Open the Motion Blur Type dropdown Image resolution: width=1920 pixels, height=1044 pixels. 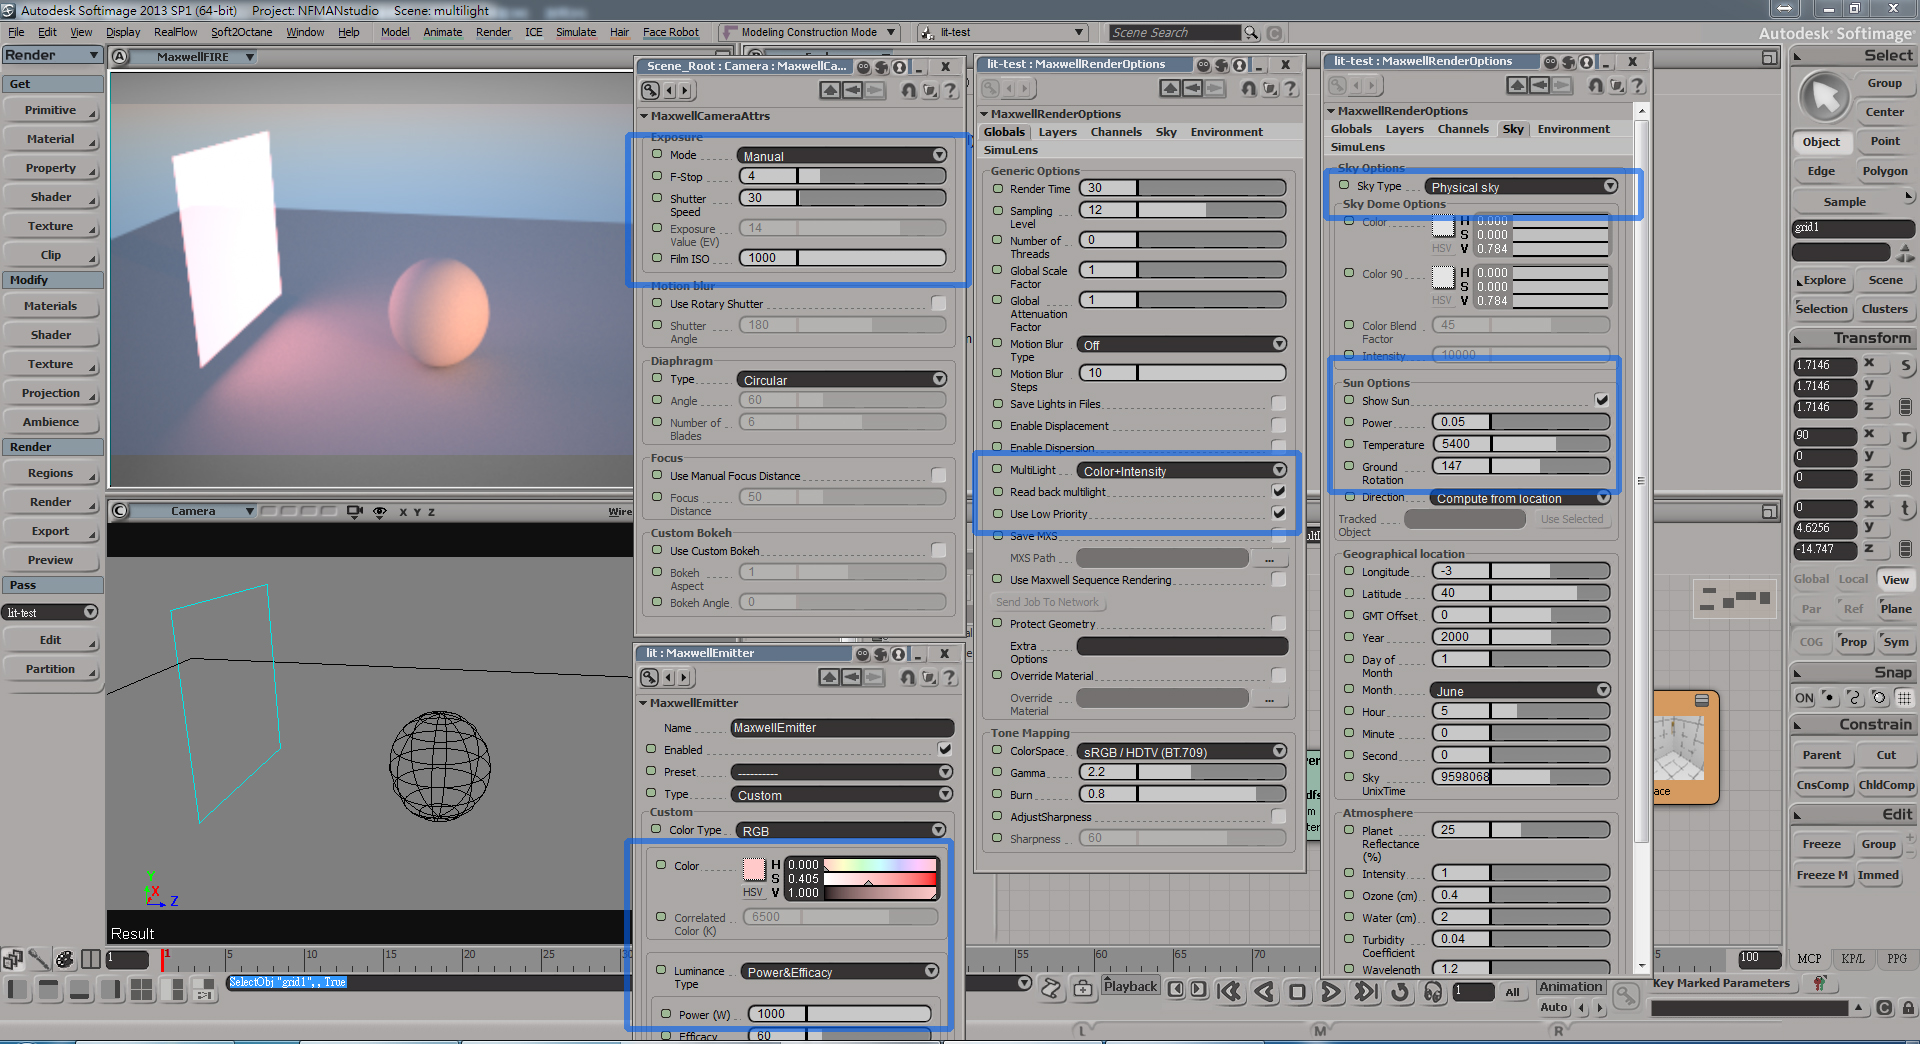tap(1182, 345)
